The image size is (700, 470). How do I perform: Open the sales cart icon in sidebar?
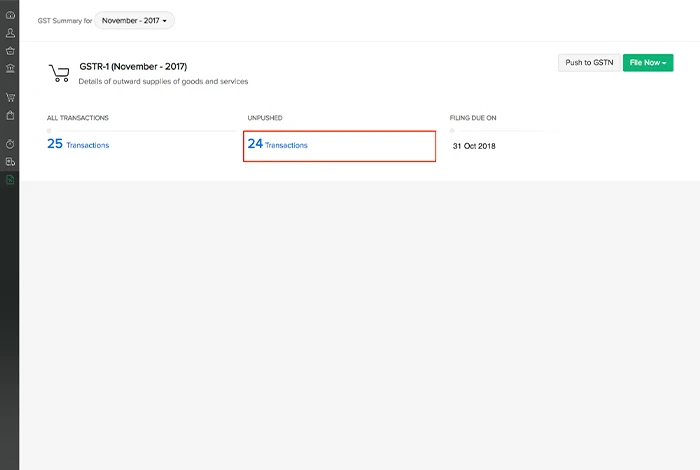click(x=10, y=97)
